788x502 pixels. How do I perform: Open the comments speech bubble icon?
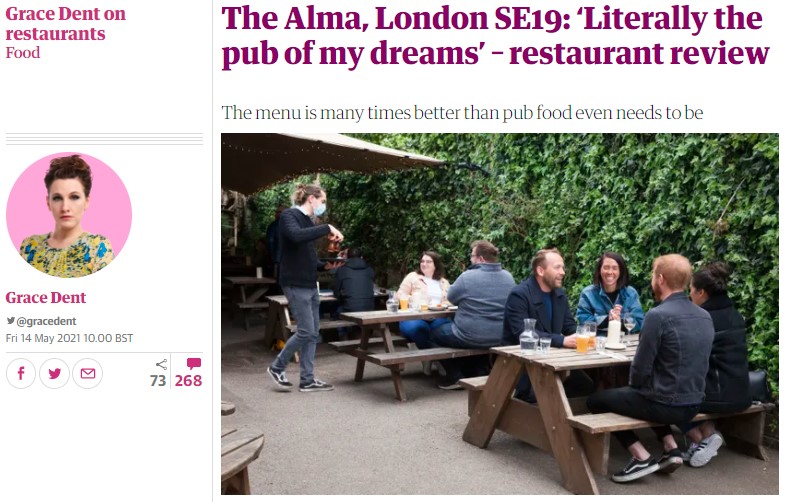(193, 363)
